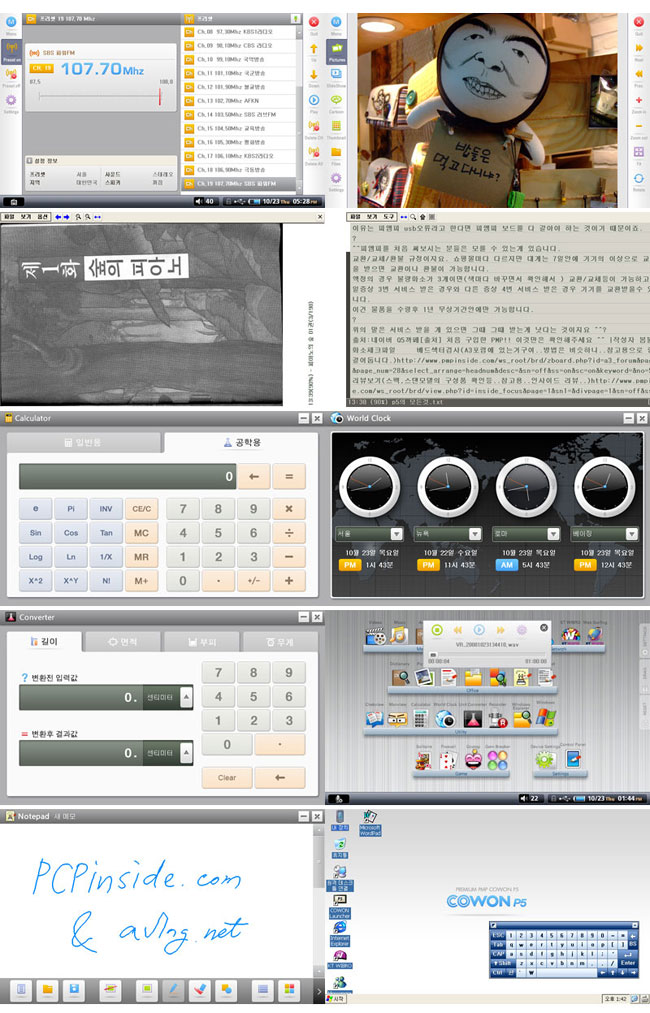Open the Solitaire game icon

click(x=423, y=760)
